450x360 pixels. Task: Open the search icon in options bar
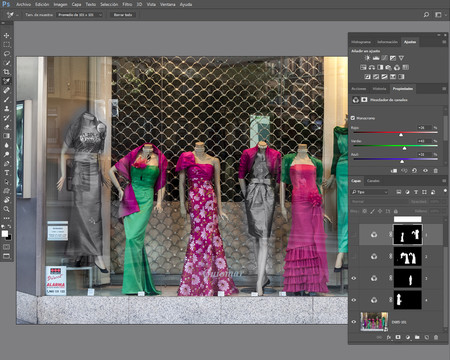coord(426,15)
